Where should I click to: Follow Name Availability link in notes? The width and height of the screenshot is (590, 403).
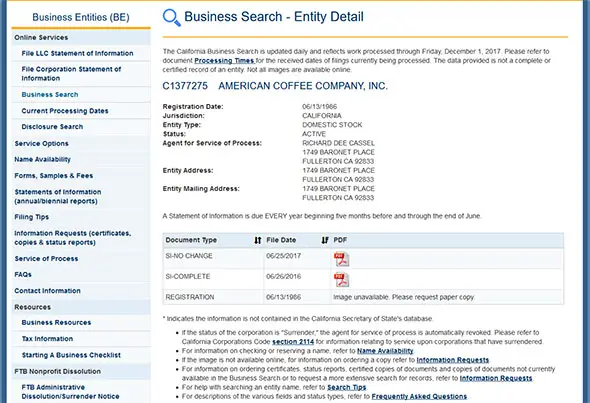point(385,351)
